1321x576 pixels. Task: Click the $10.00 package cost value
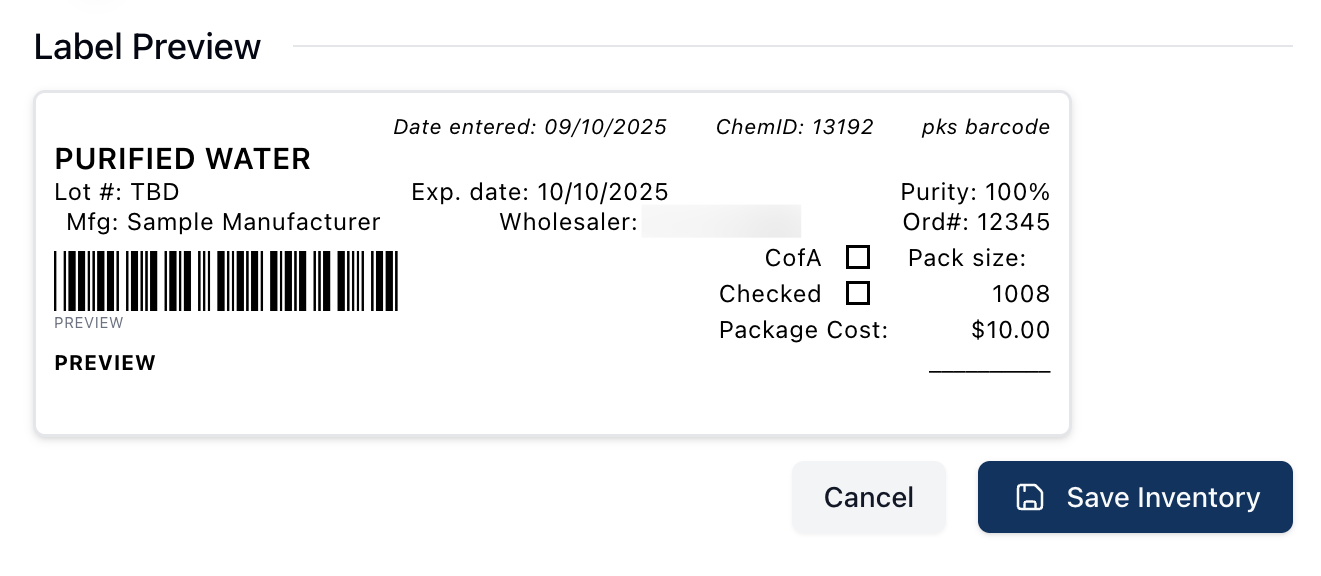click(1010, 330)
